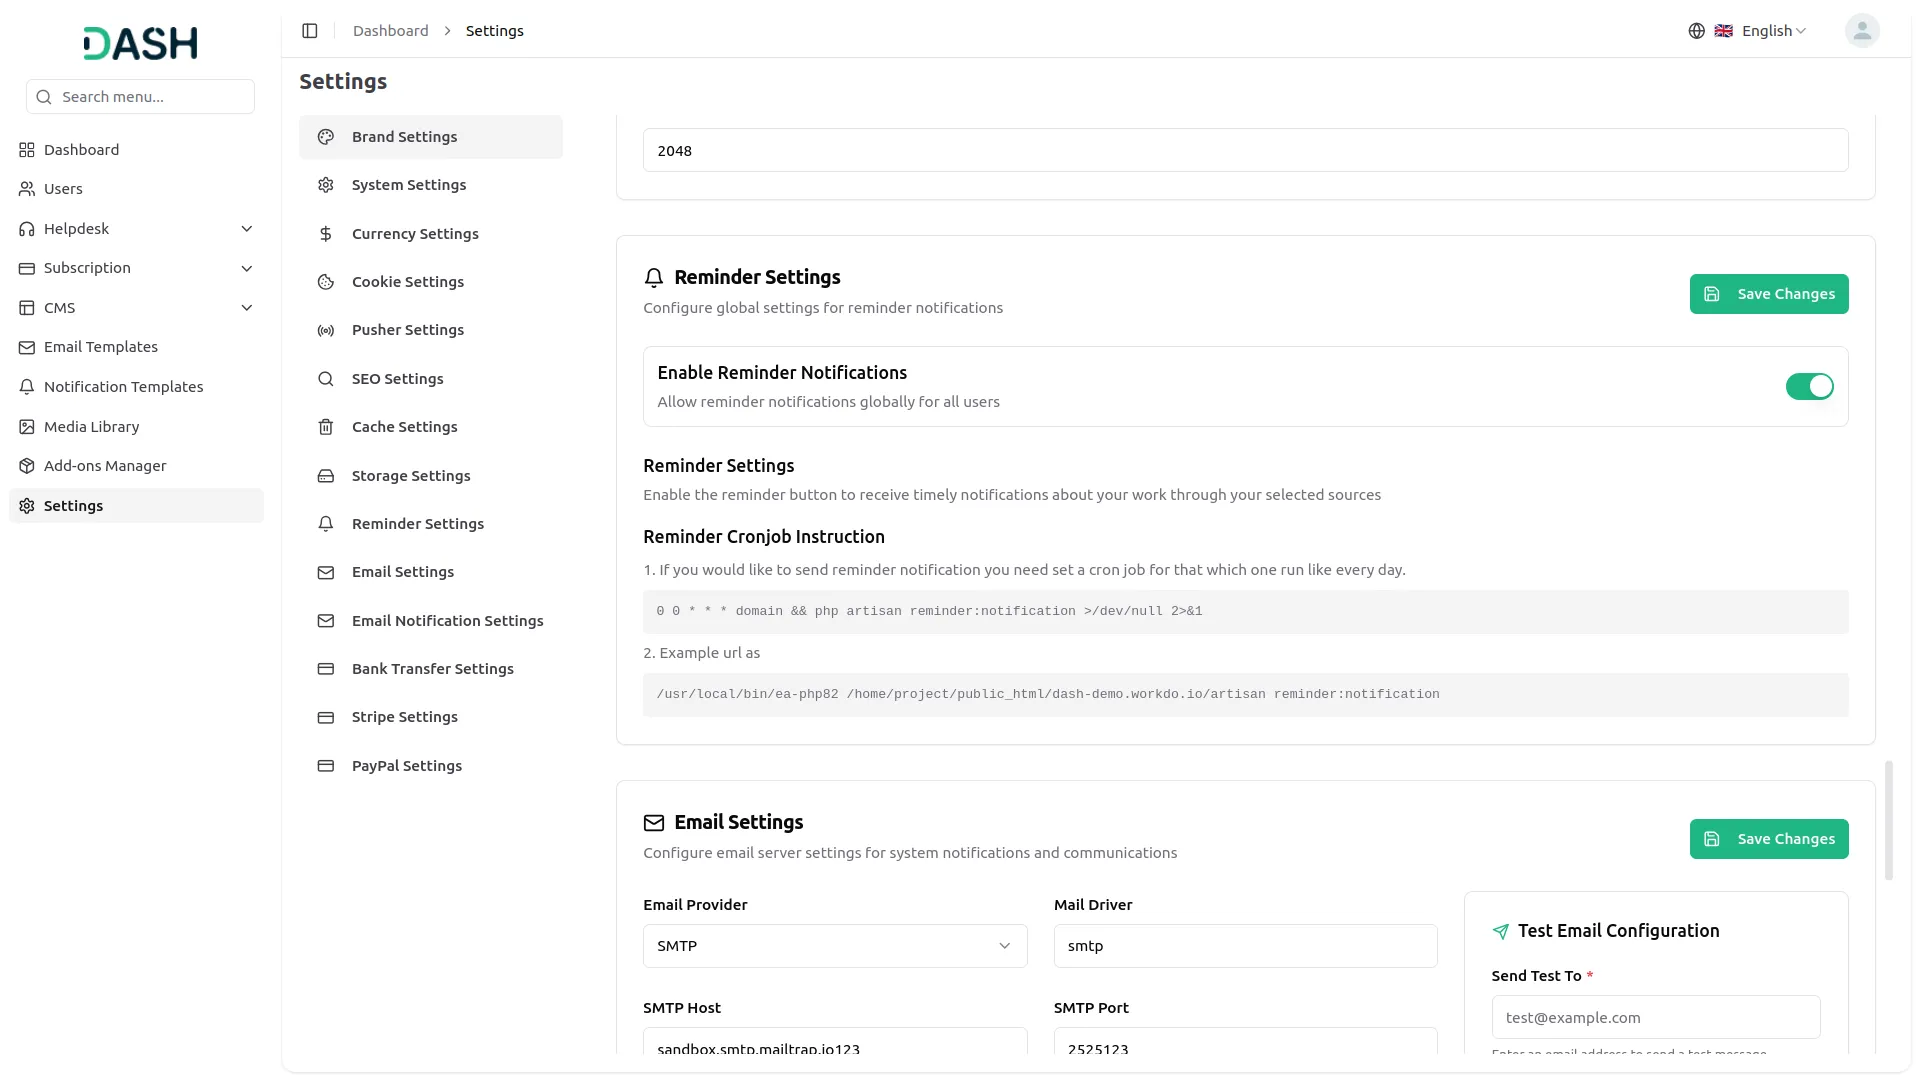
Task: Select the SEO Settings magnifier icon
Action: coord(325,379)
